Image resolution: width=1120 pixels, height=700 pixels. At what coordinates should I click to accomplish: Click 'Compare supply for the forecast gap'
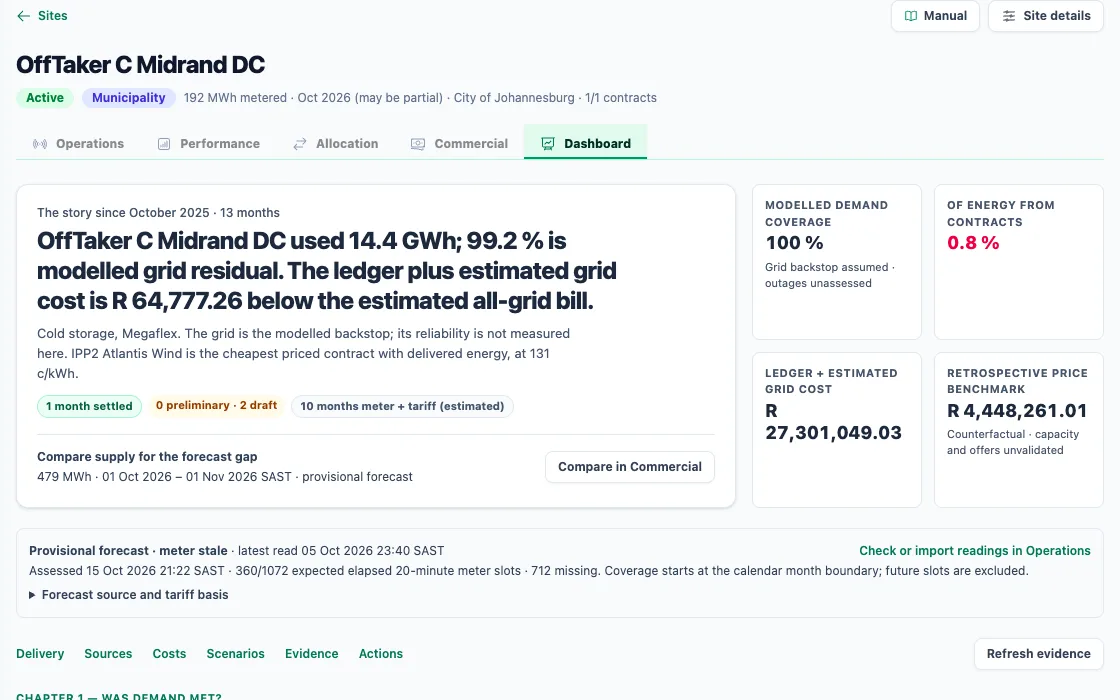pos(147,456)
